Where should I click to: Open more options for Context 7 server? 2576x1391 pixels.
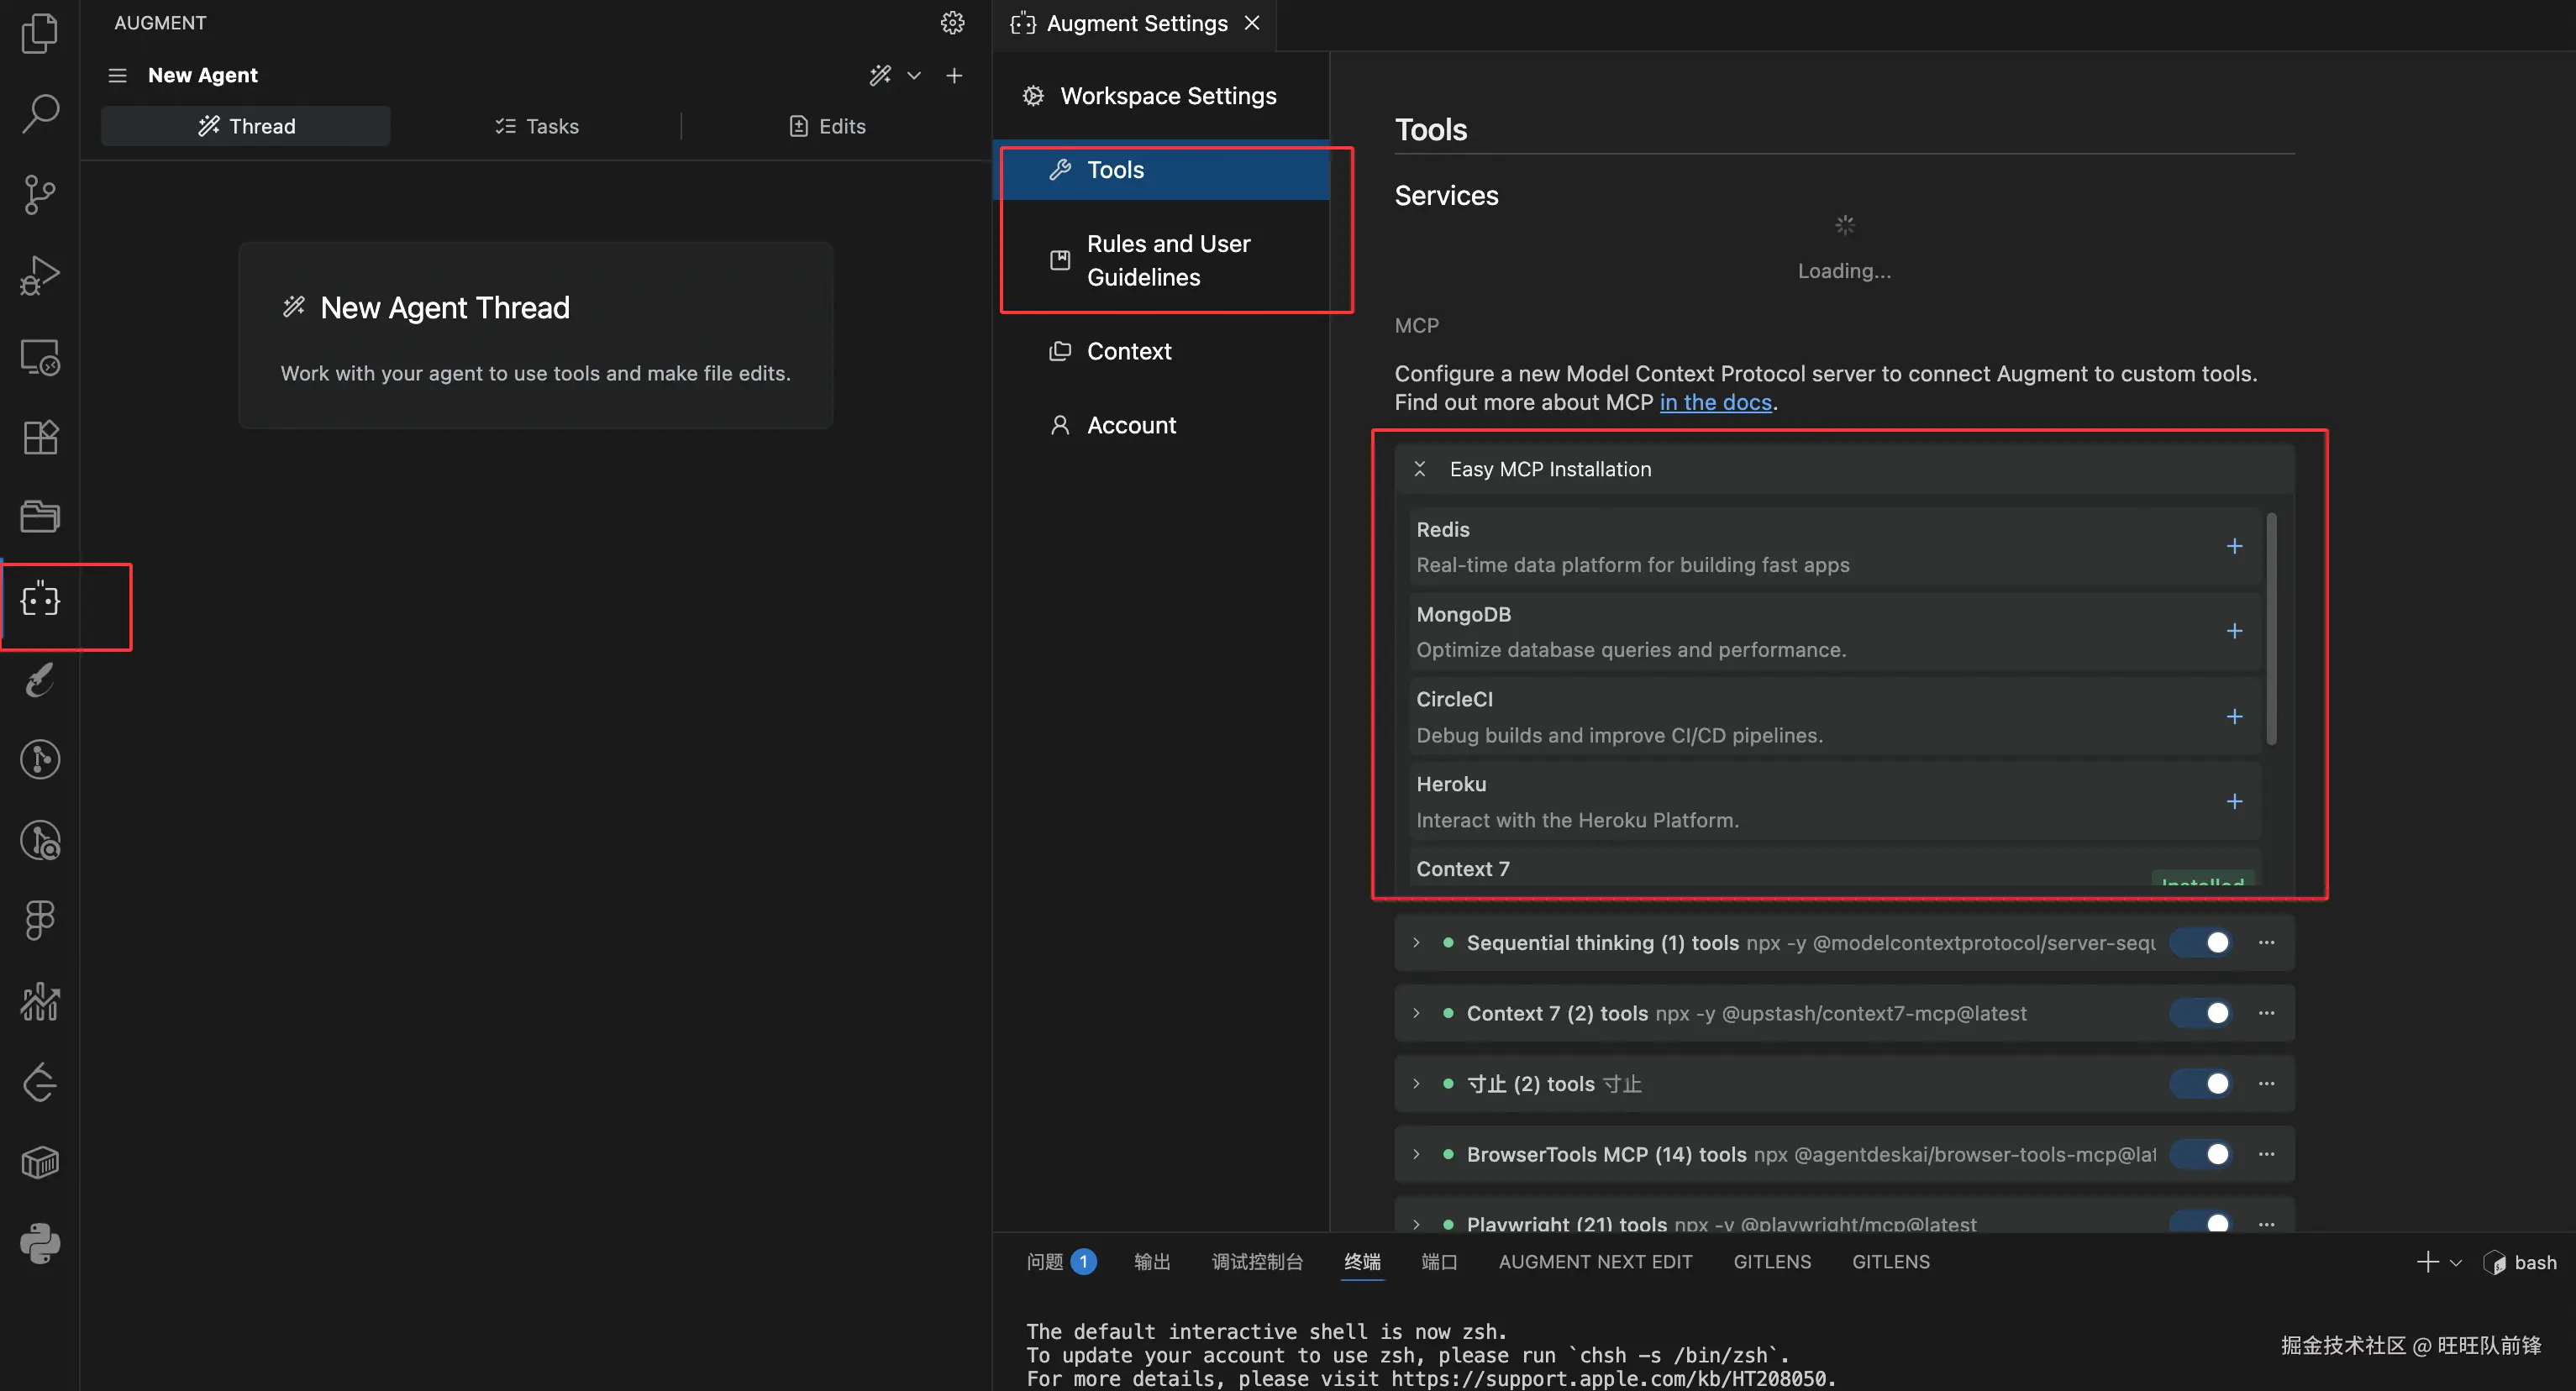click(2266, 1013)
